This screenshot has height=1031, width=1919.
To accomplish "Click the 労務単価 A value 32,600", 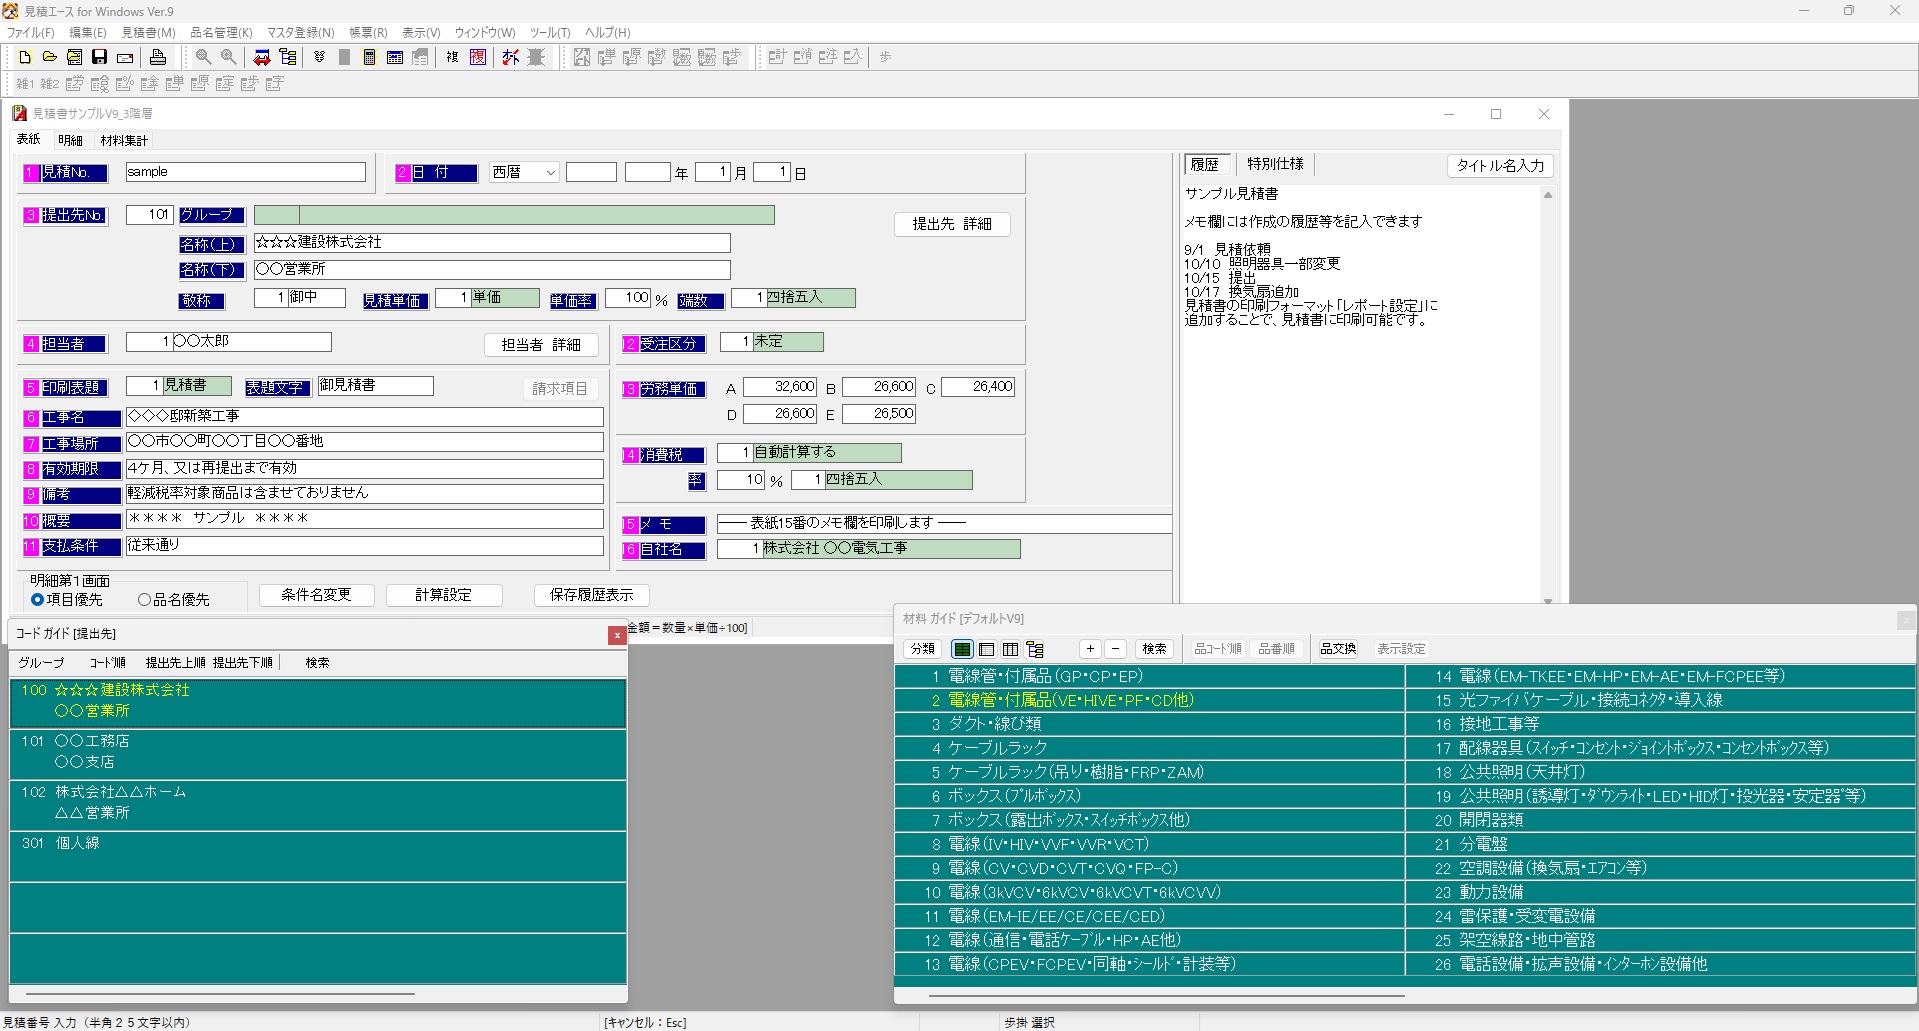I will click(780, 387).
